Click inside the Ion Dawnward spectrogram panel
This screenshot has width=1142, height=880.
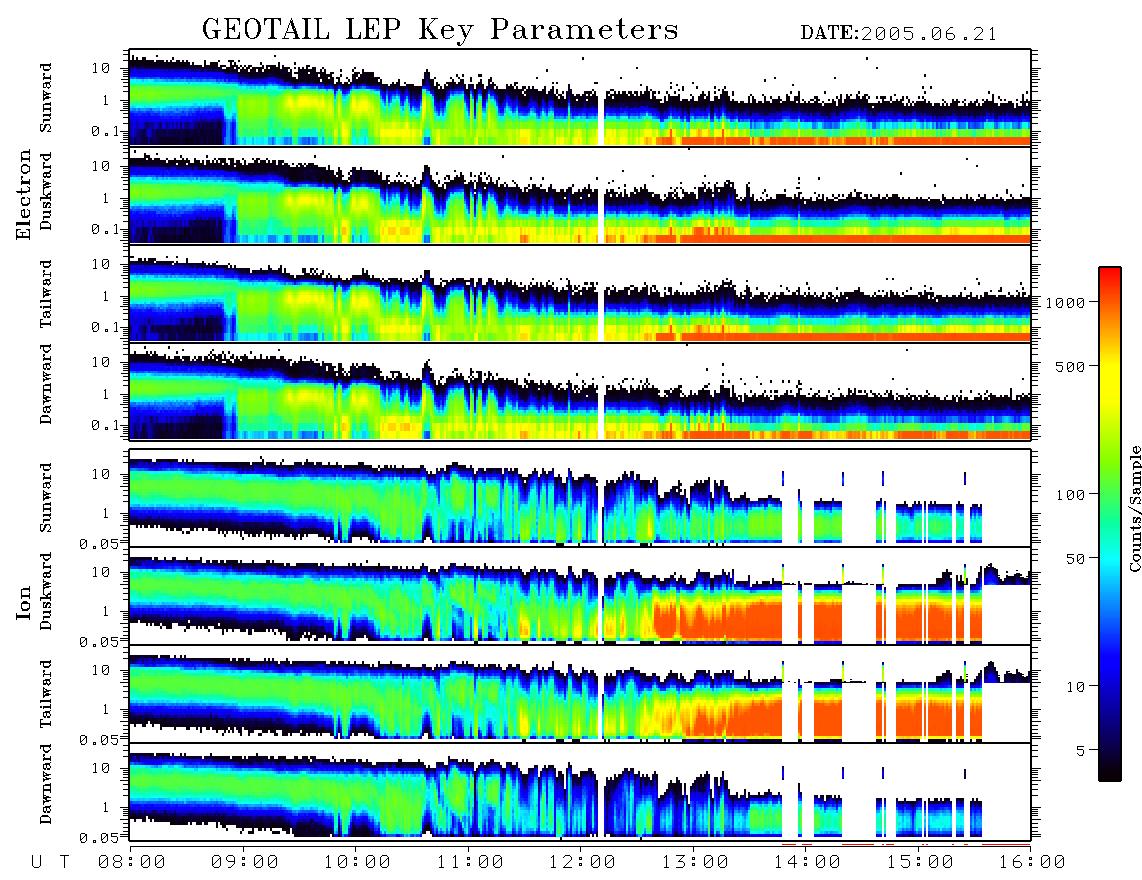[580, 792]
